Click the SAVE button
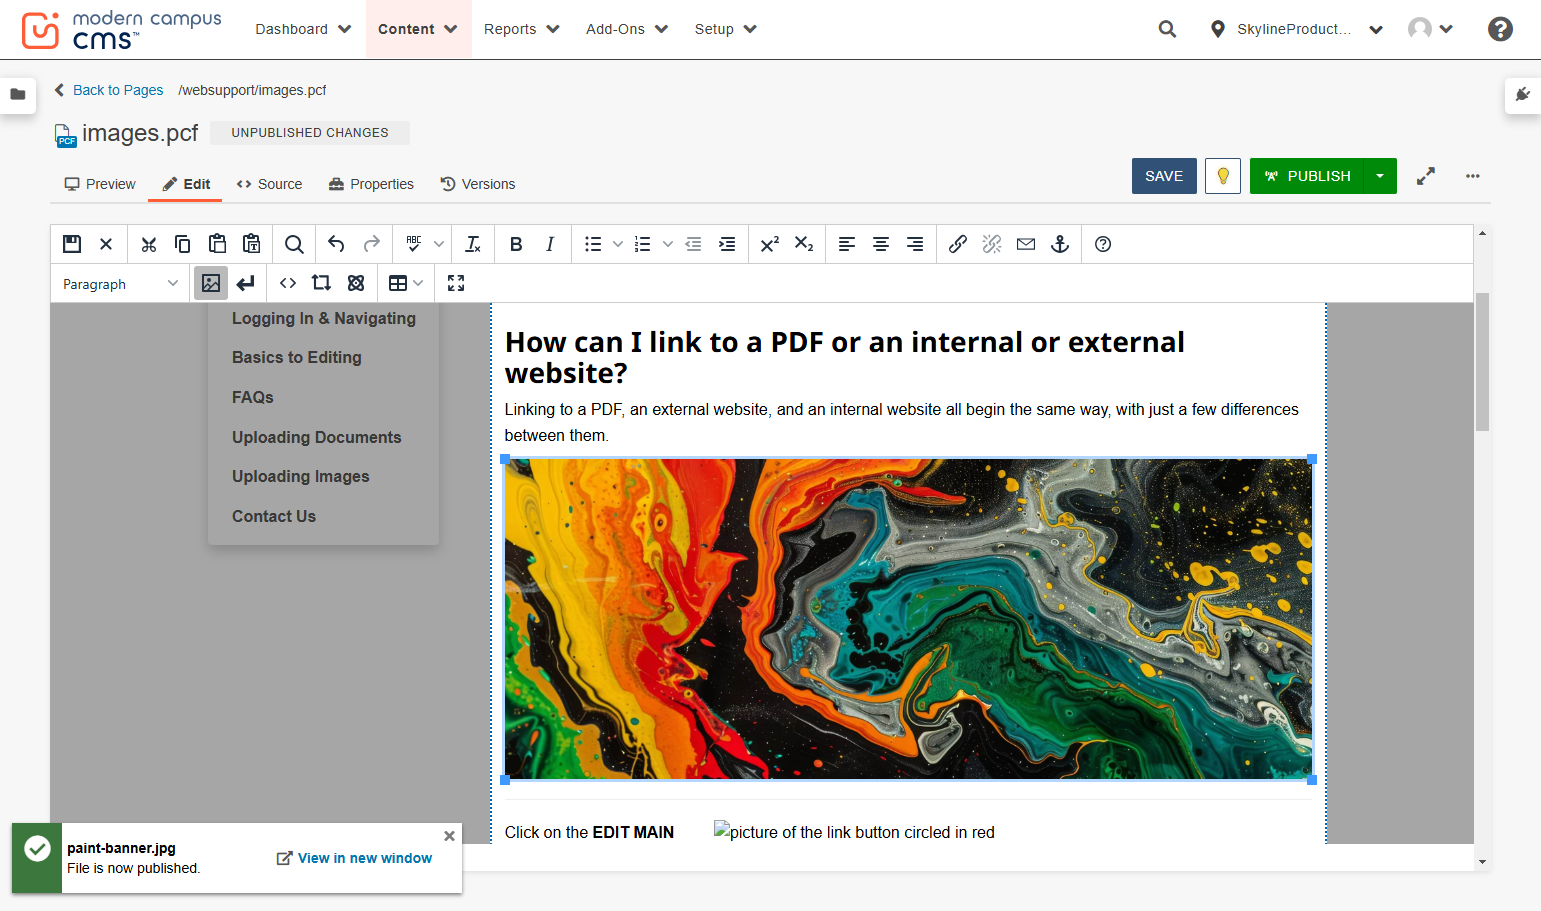Screen dimensions: 1541x911 tap(1164, 176)
